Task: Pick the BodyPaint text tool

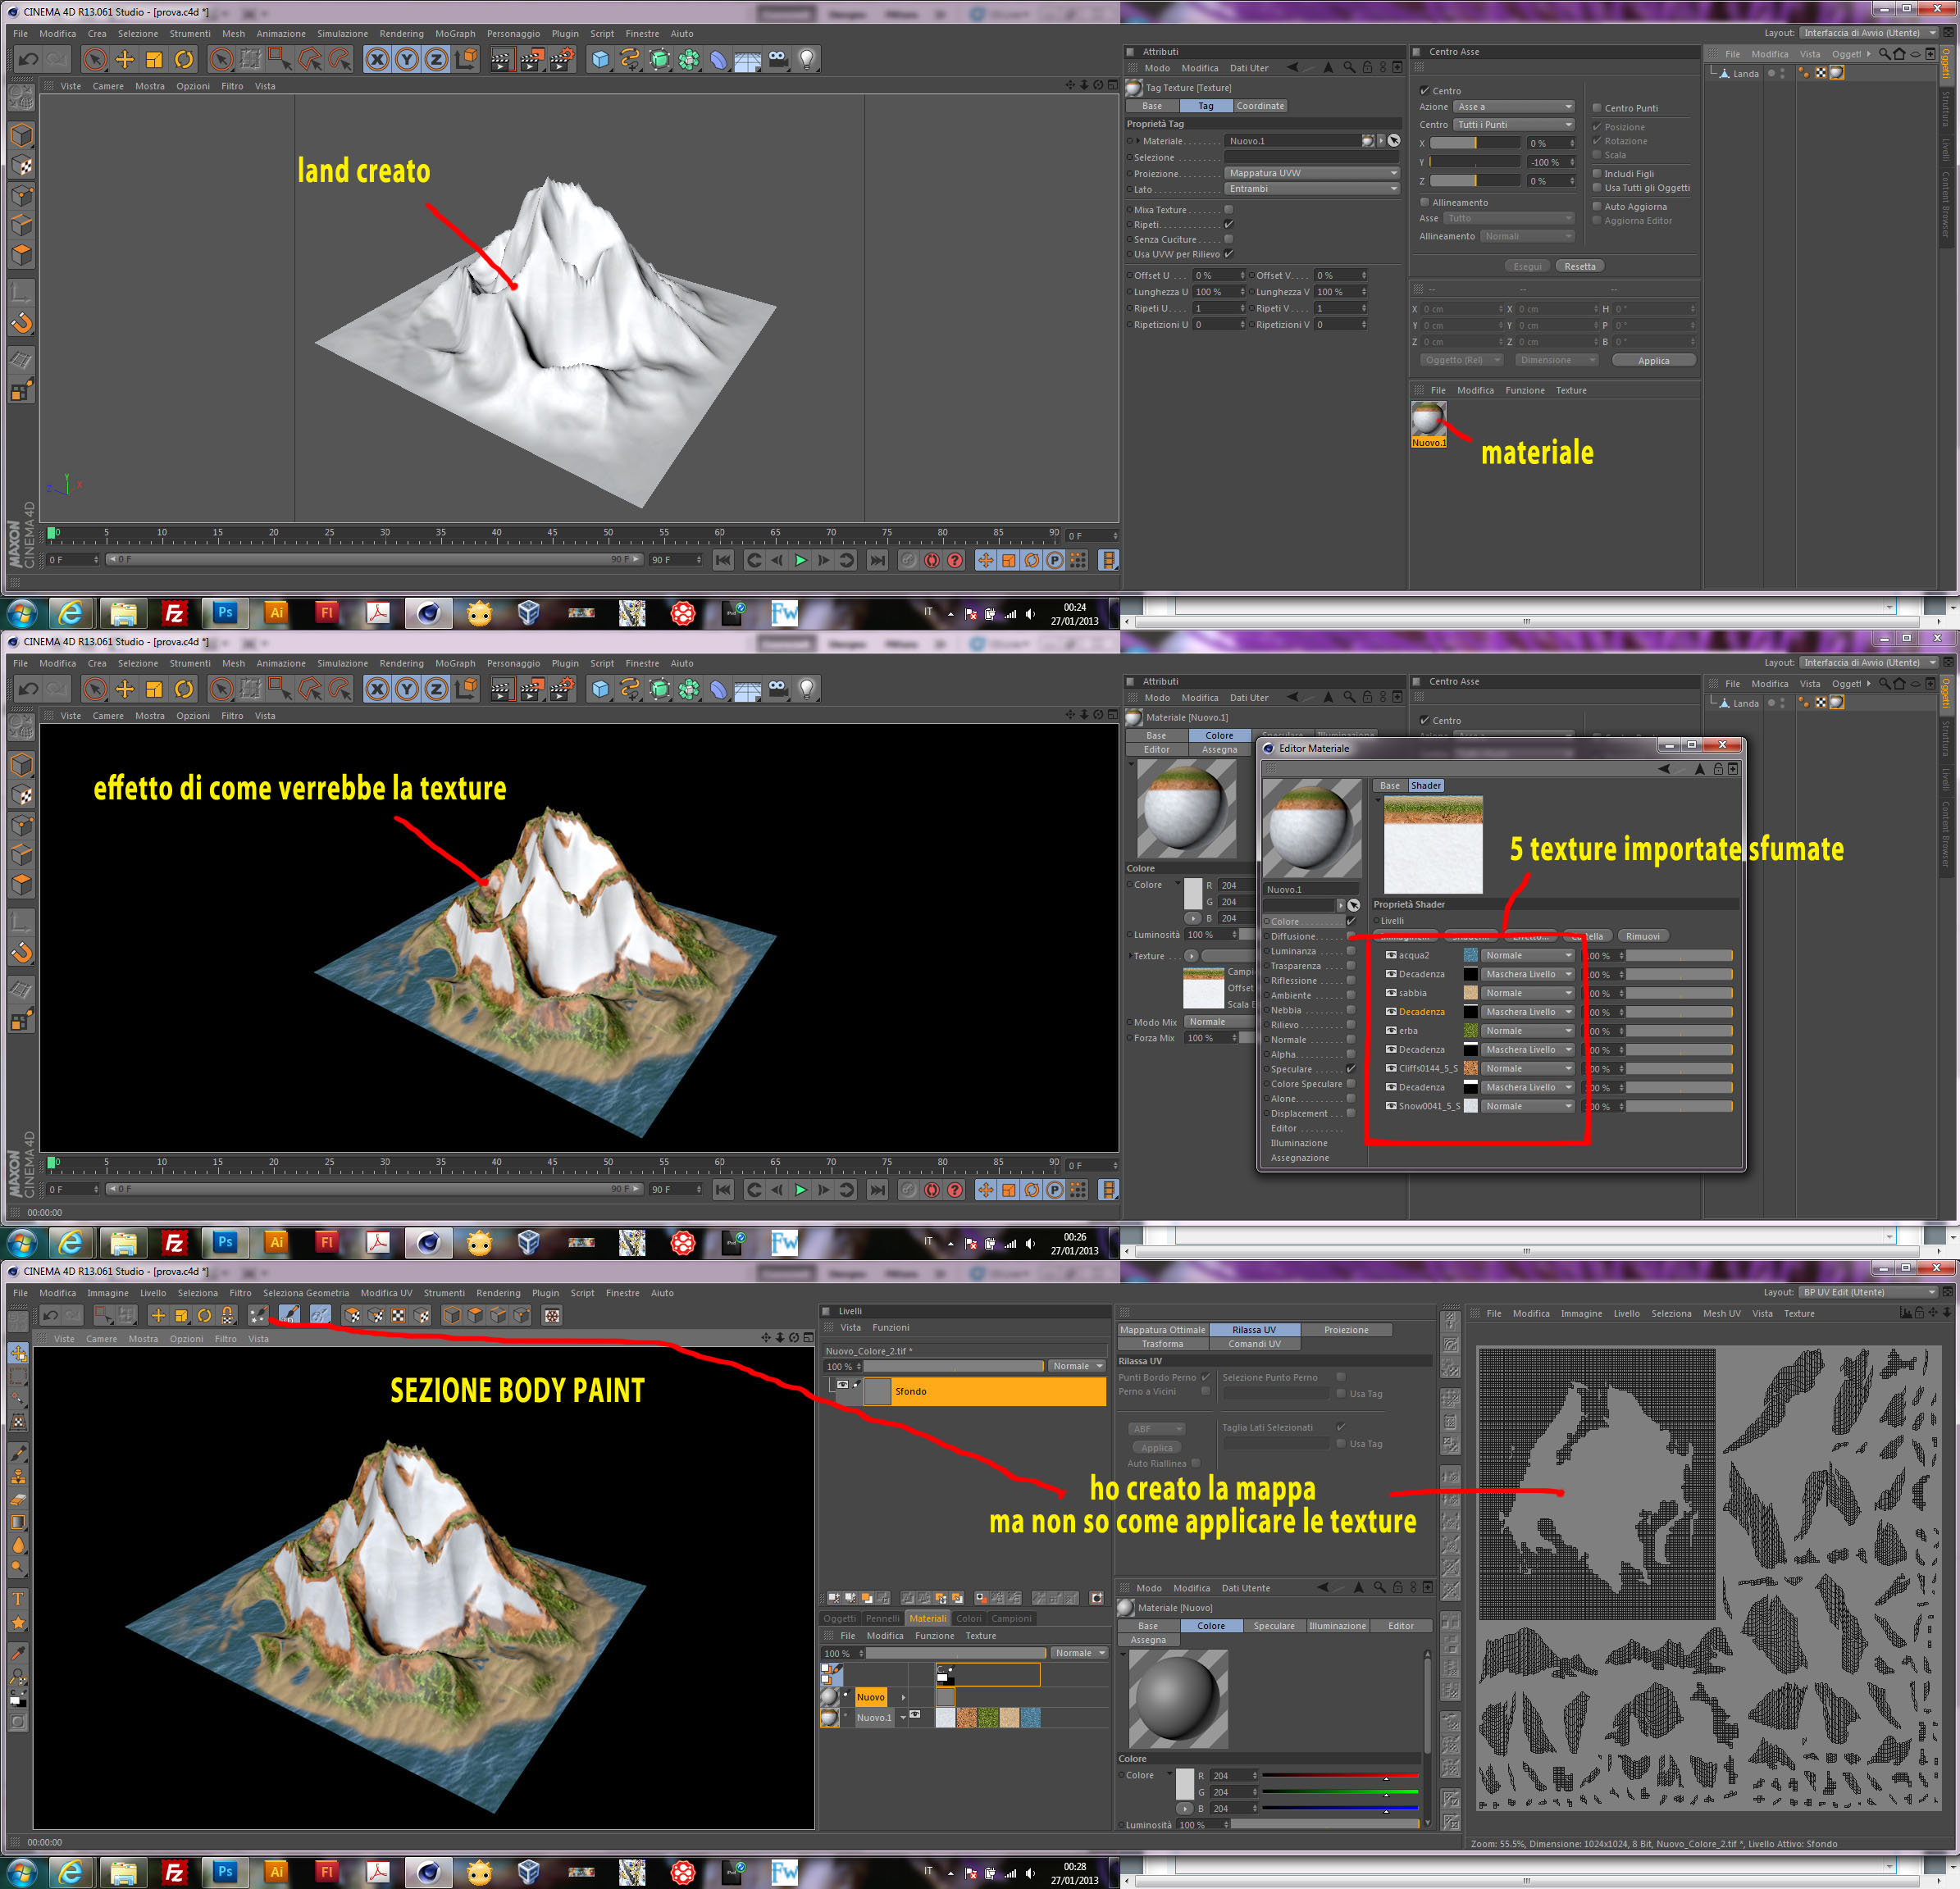Action: [18, 1597]
